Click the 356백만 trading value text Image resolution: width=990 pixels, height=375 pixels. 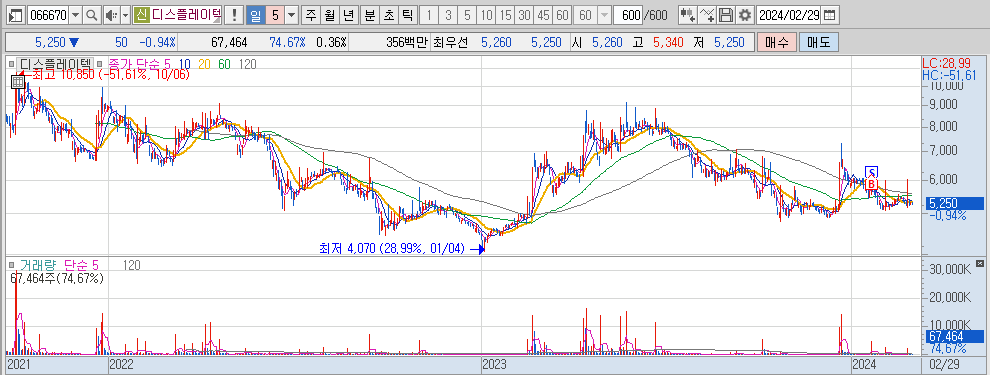coord(407,42)
